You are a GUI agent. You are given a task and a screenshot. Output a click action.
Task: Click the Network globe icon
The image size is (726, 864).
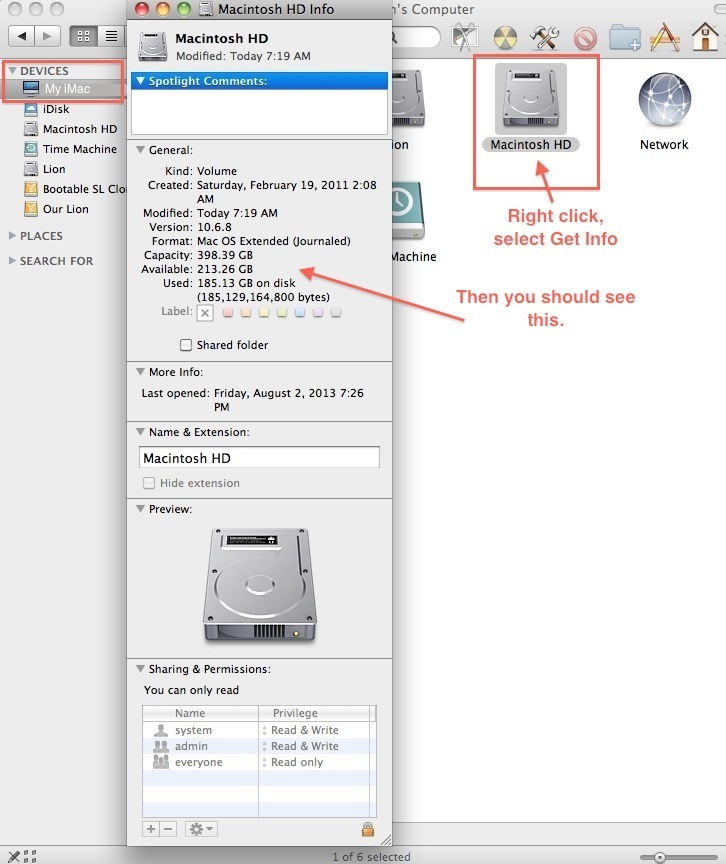point(664,100)
